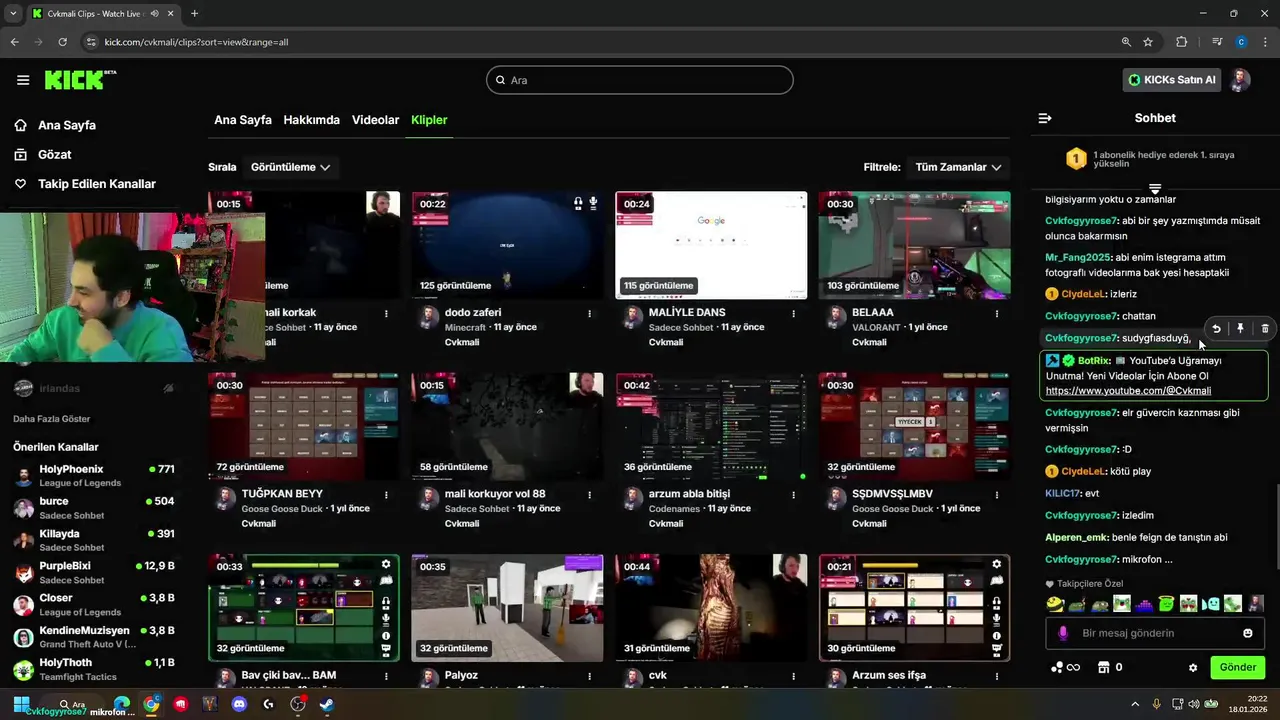Open Gözat in the left sidebar

(54, 155)
